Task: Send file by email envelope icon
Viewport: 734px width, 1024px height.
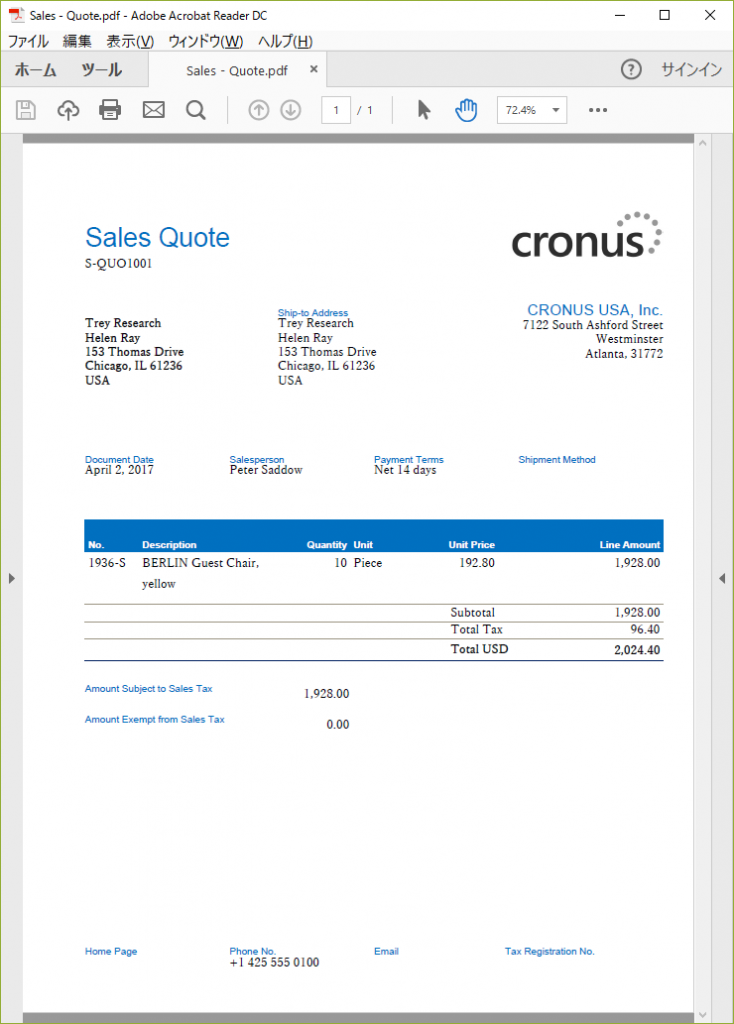Action: pyautogui.click(x=153, y=110)
